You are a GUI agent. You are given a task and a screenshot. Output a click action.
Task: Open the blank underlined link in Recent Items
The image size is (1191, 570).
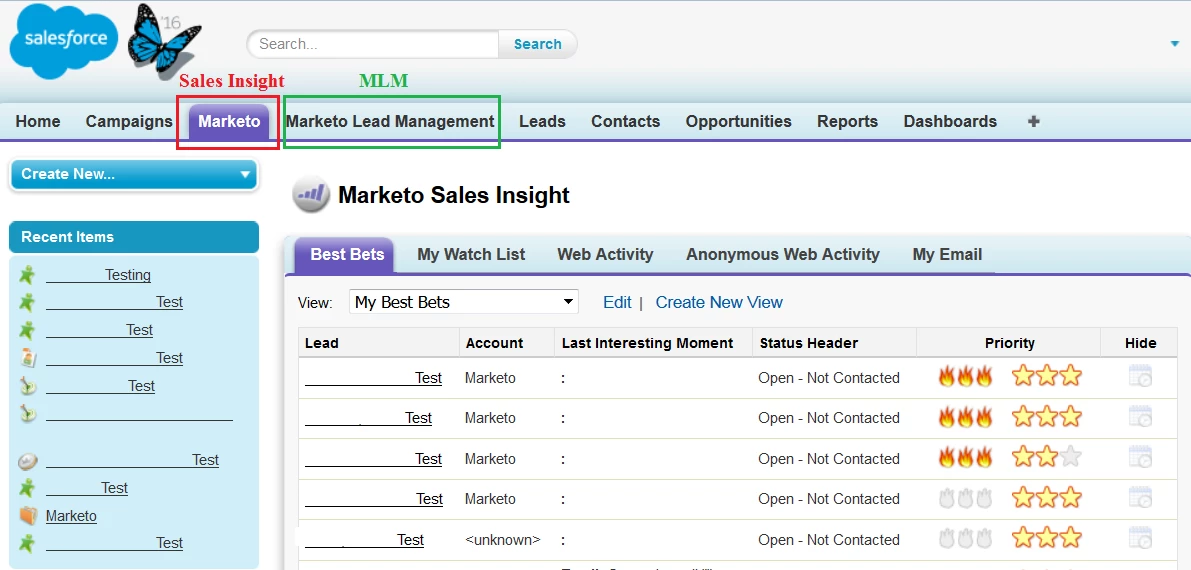(x=139, y=414)
